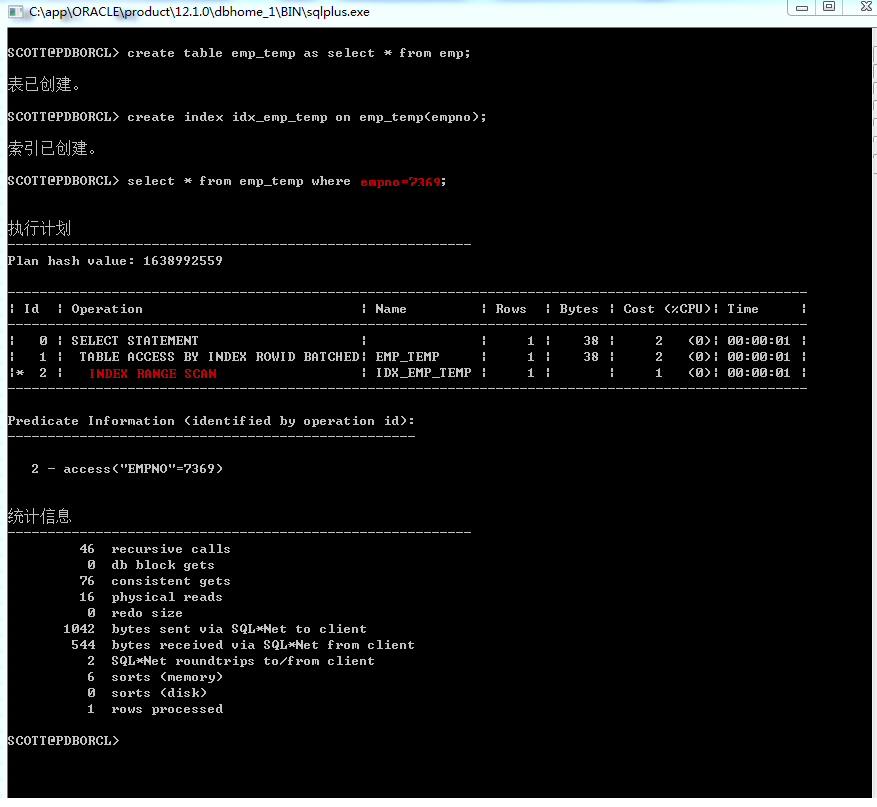Screen dimensions: 877x807
Task: Click the '表已创建。' message
Action: pyautogui.click(x=44, y=84)
